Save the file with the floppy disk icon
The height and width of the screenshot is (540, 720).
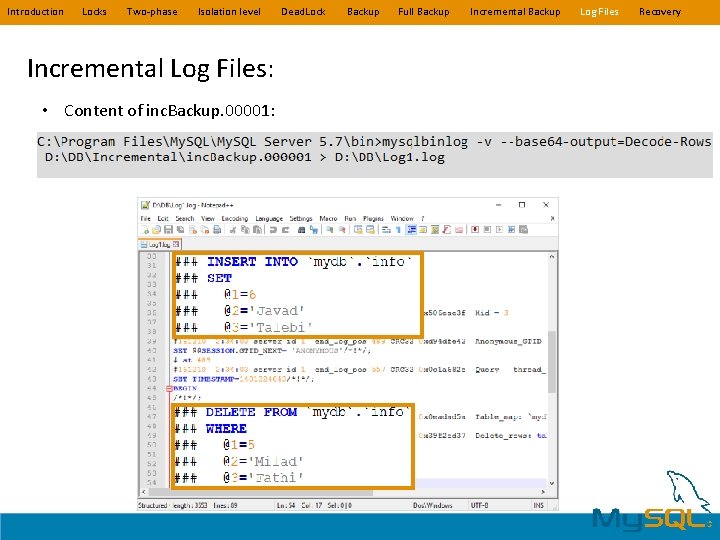coord(168,230)
